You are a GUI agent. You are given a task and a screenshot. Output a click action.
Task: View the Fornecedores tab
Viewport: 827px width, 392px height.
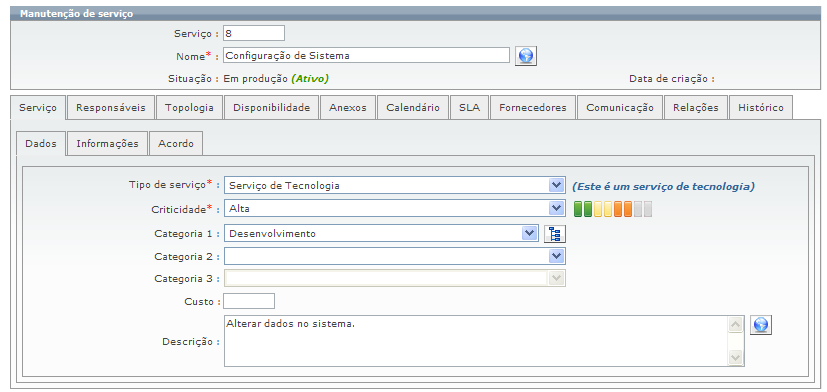pos(533,108)
